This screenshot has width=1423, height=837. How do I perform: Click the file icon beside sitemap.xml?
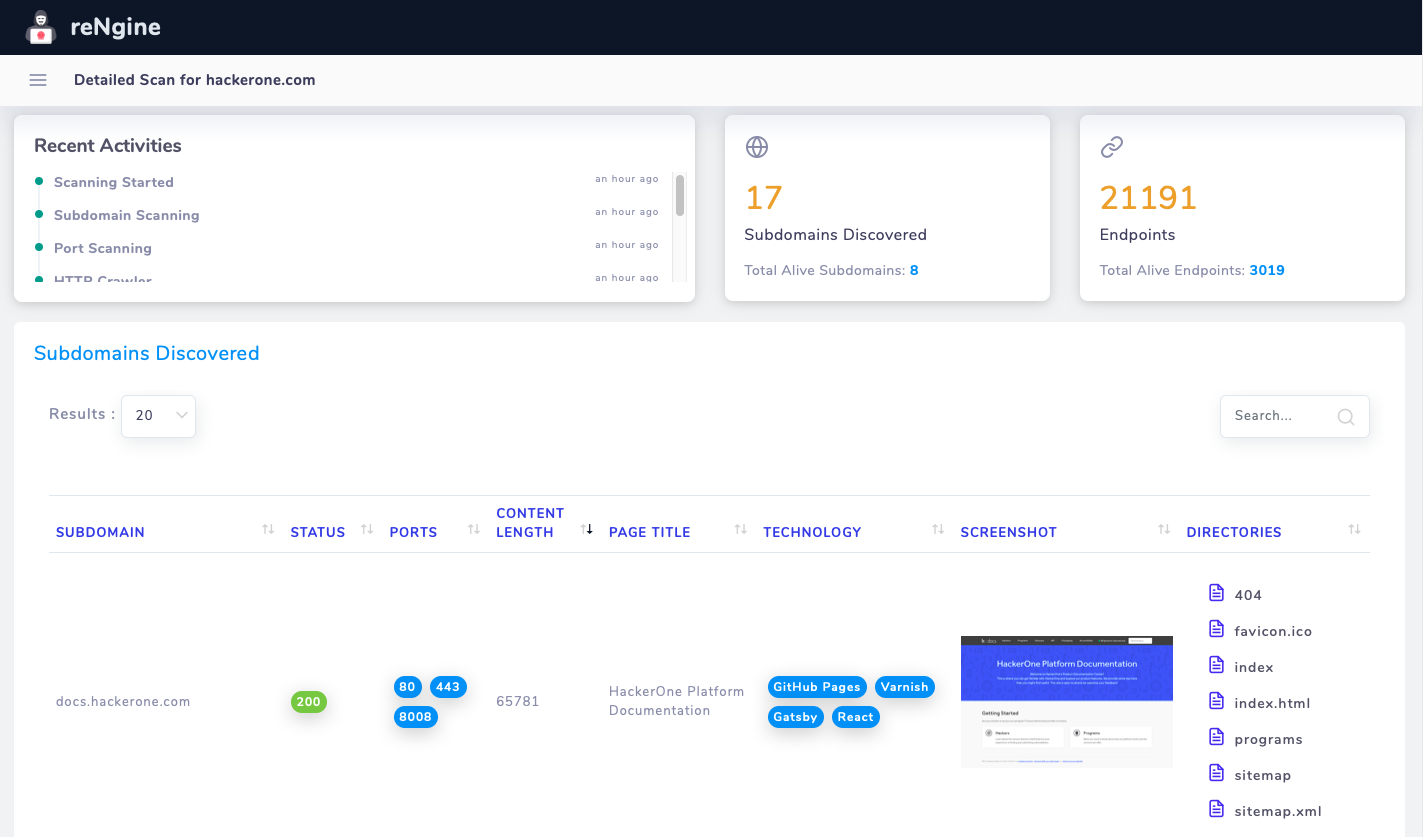pos(1217,809)
